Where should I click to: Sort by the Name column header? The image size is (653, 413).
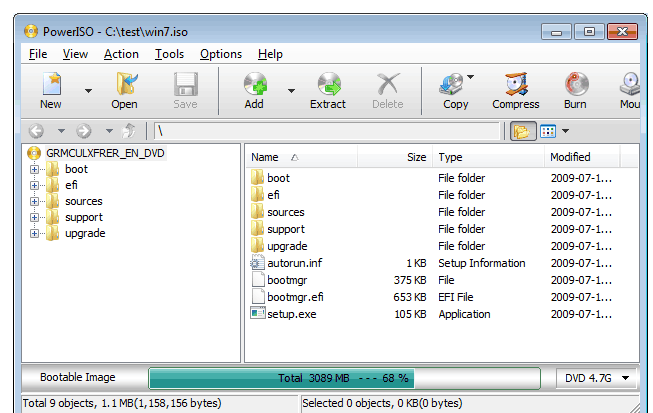point(301,157)
